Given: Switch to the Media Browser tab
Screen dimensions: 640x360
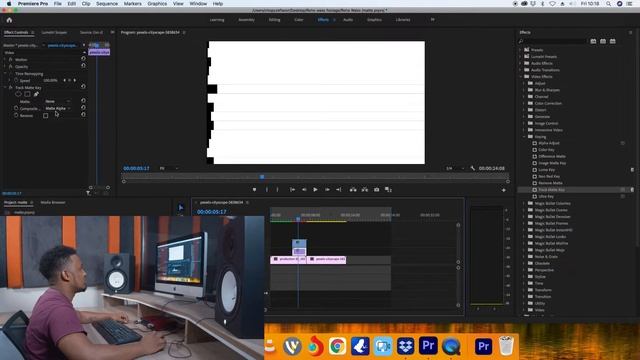Looking at the screenshot, I should [53, 202].
